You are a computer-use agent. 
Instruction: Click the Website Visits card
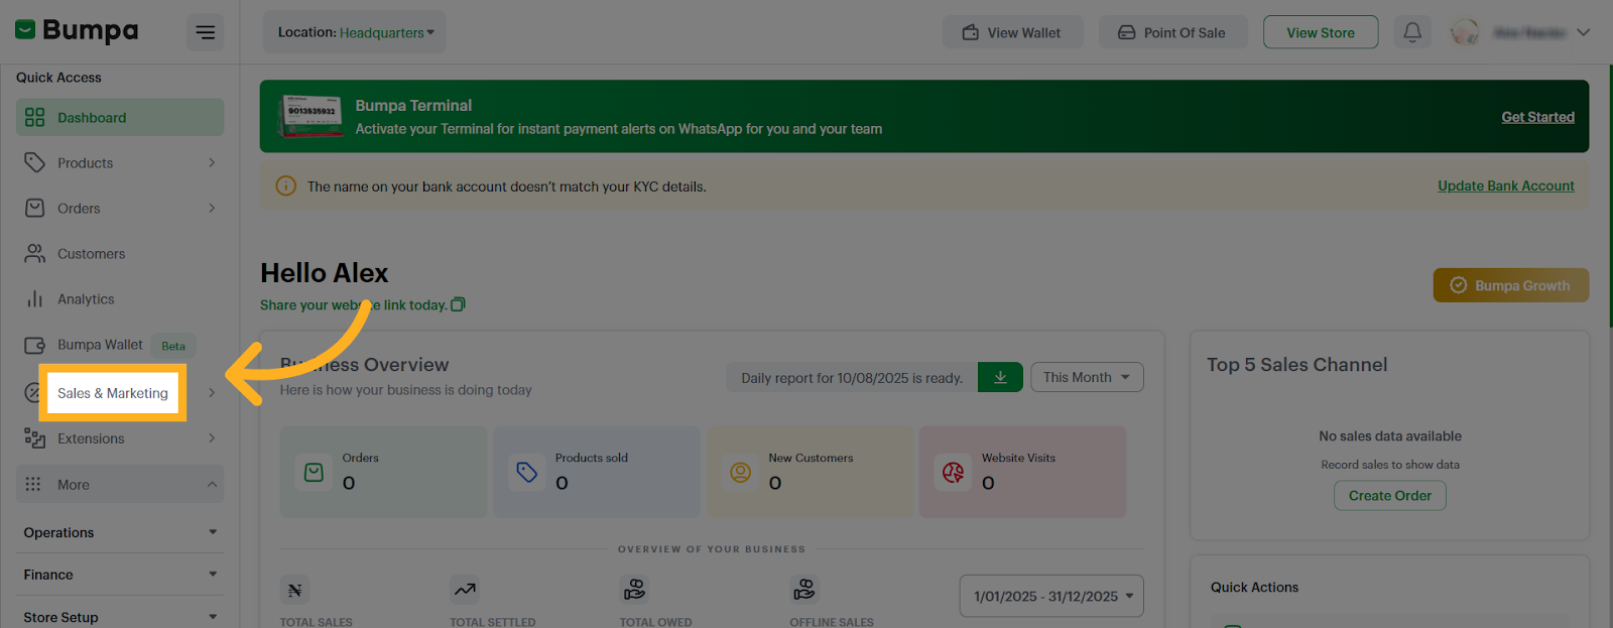[x=1023, y=472]
